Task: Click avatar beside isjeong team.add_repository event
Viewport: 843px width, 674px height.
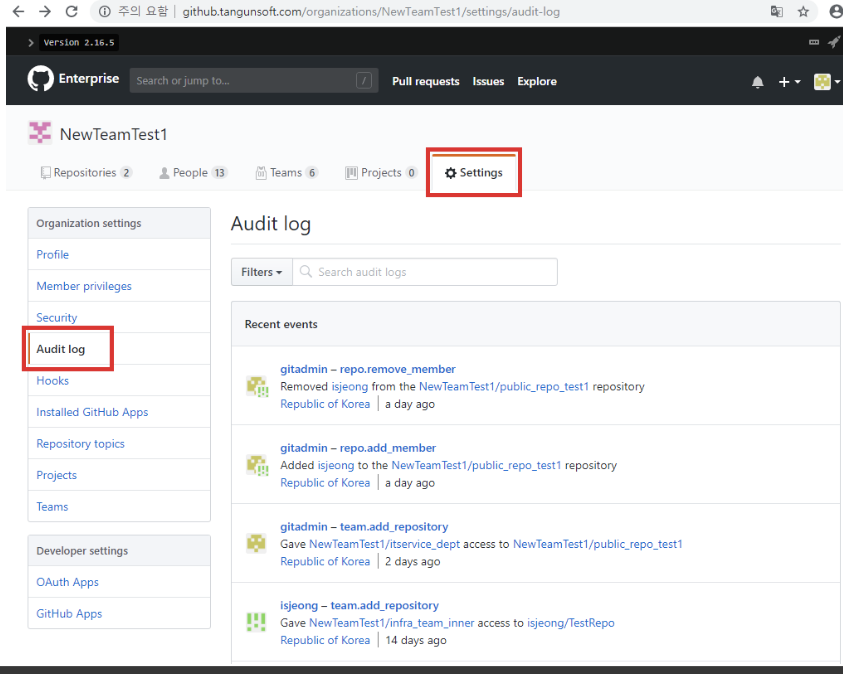Action: (x=256, y=622)
